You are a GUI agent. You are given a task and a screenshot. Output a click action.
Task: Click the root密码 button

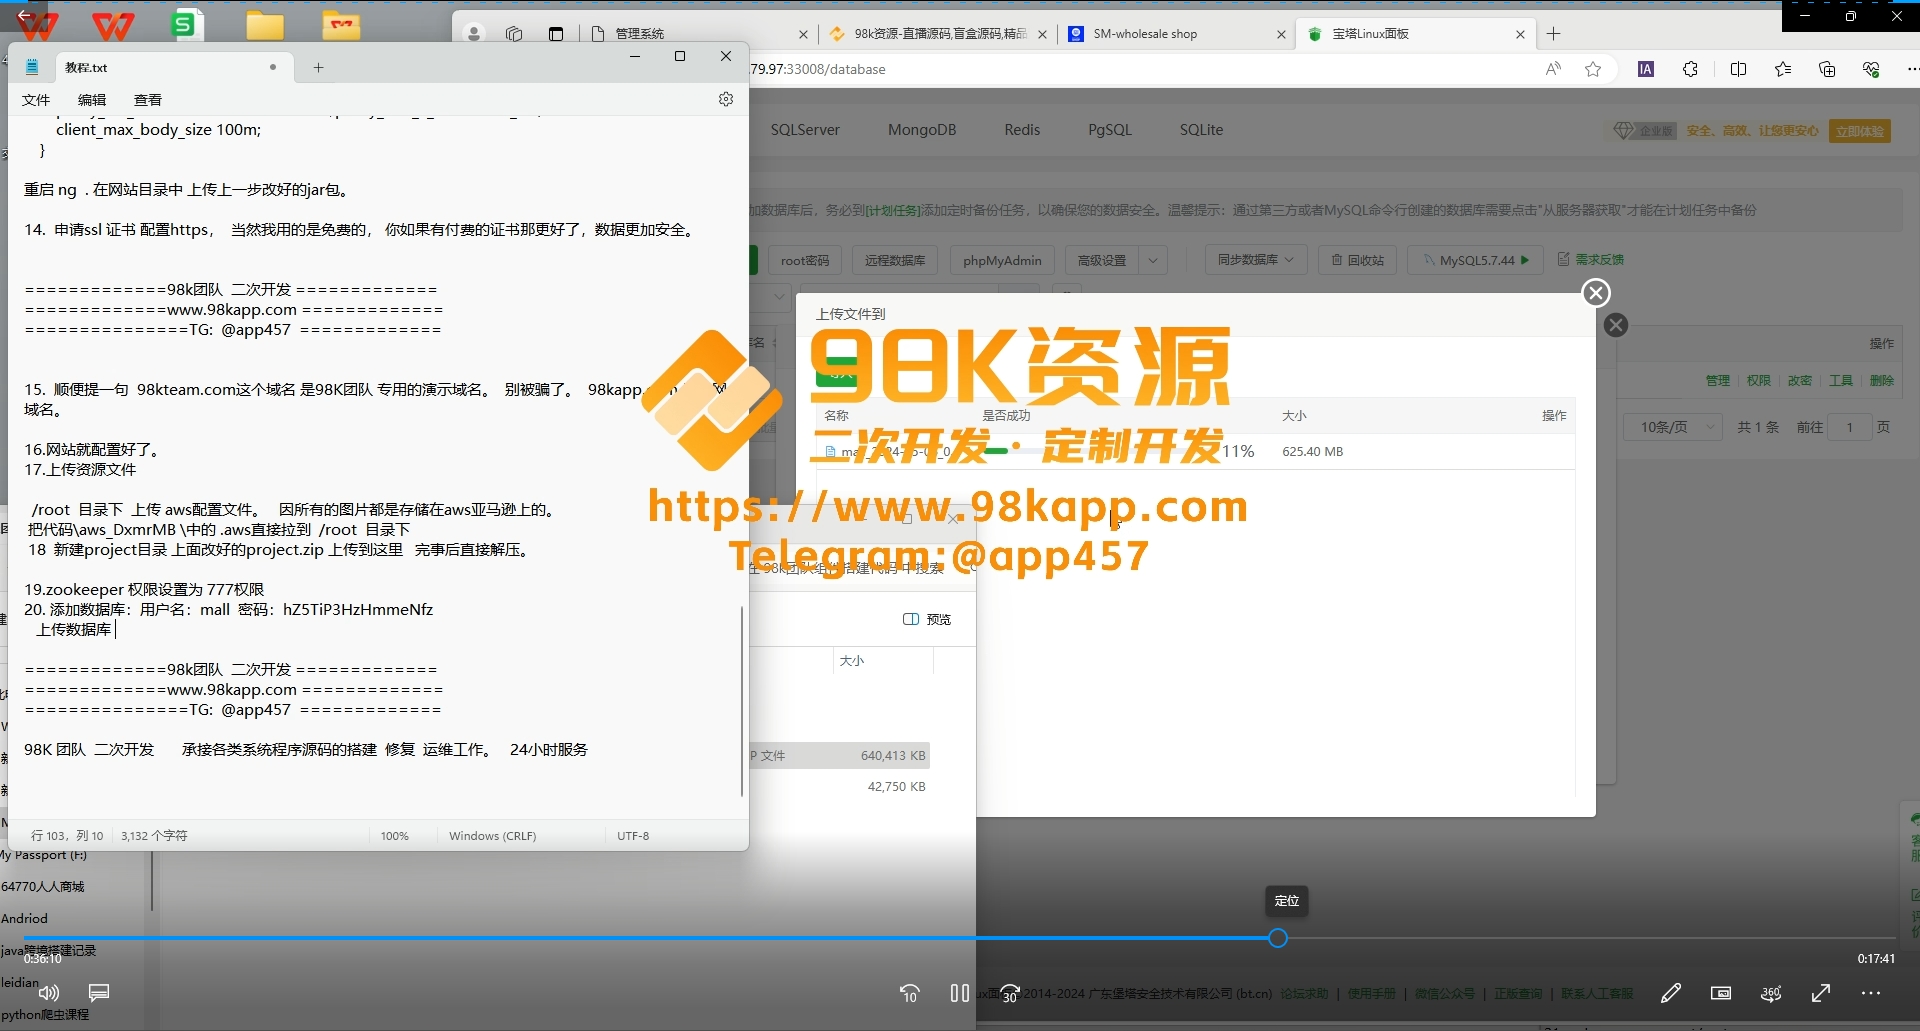805,260
